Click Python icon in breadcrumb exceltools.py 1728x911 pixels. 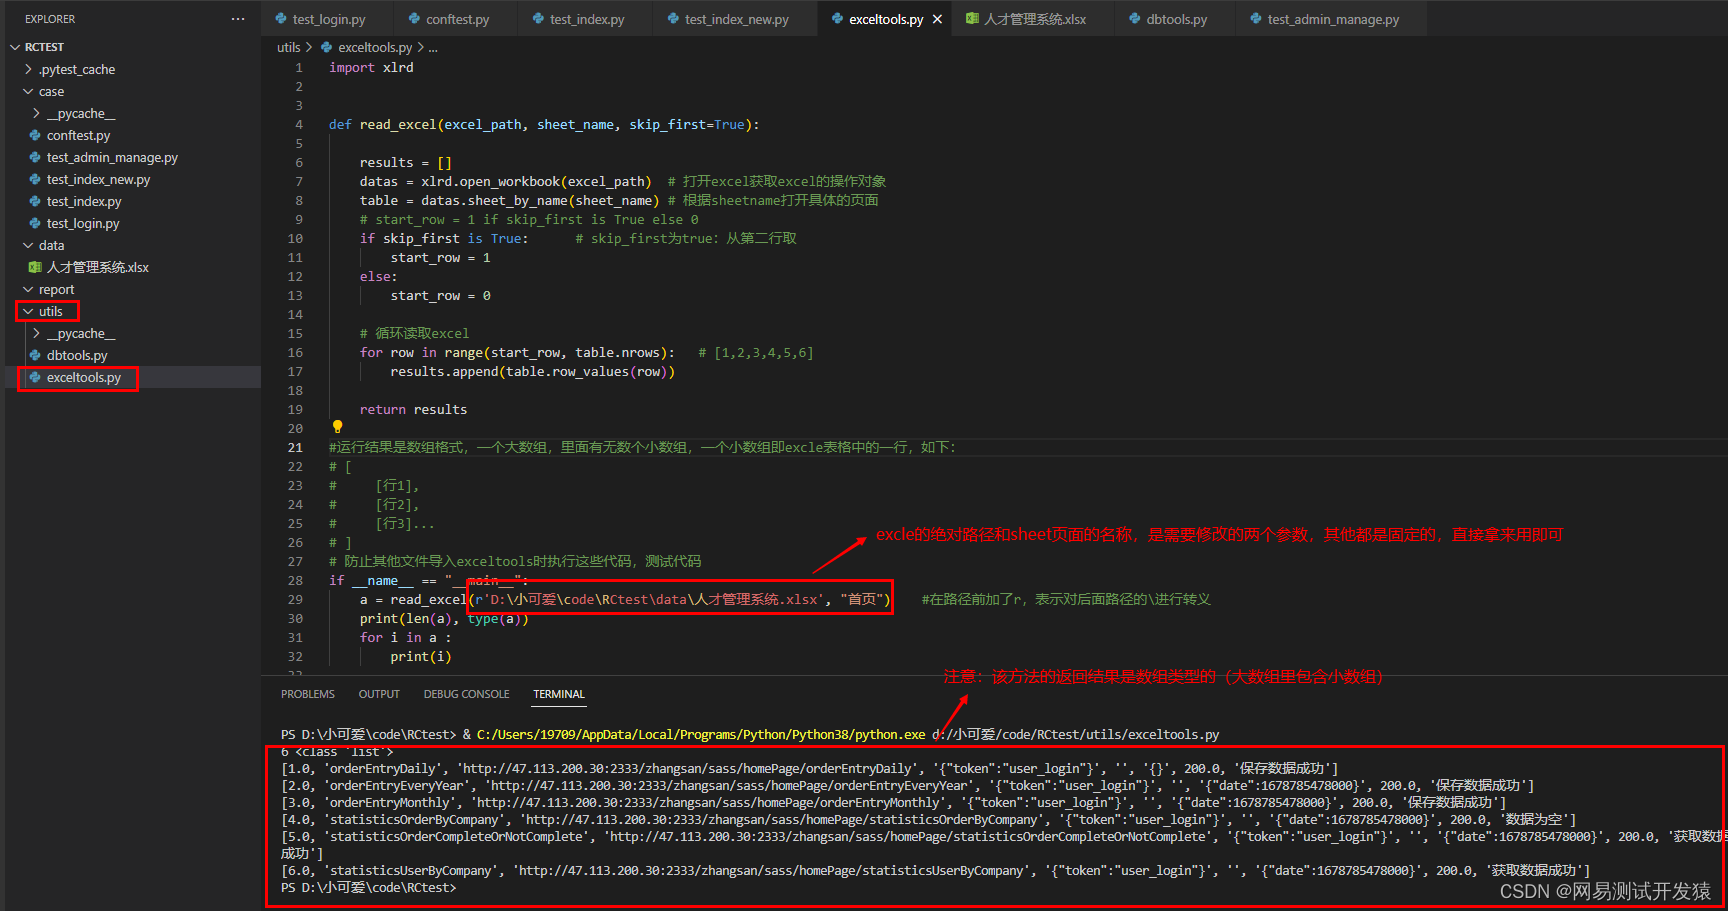point(327,47)
